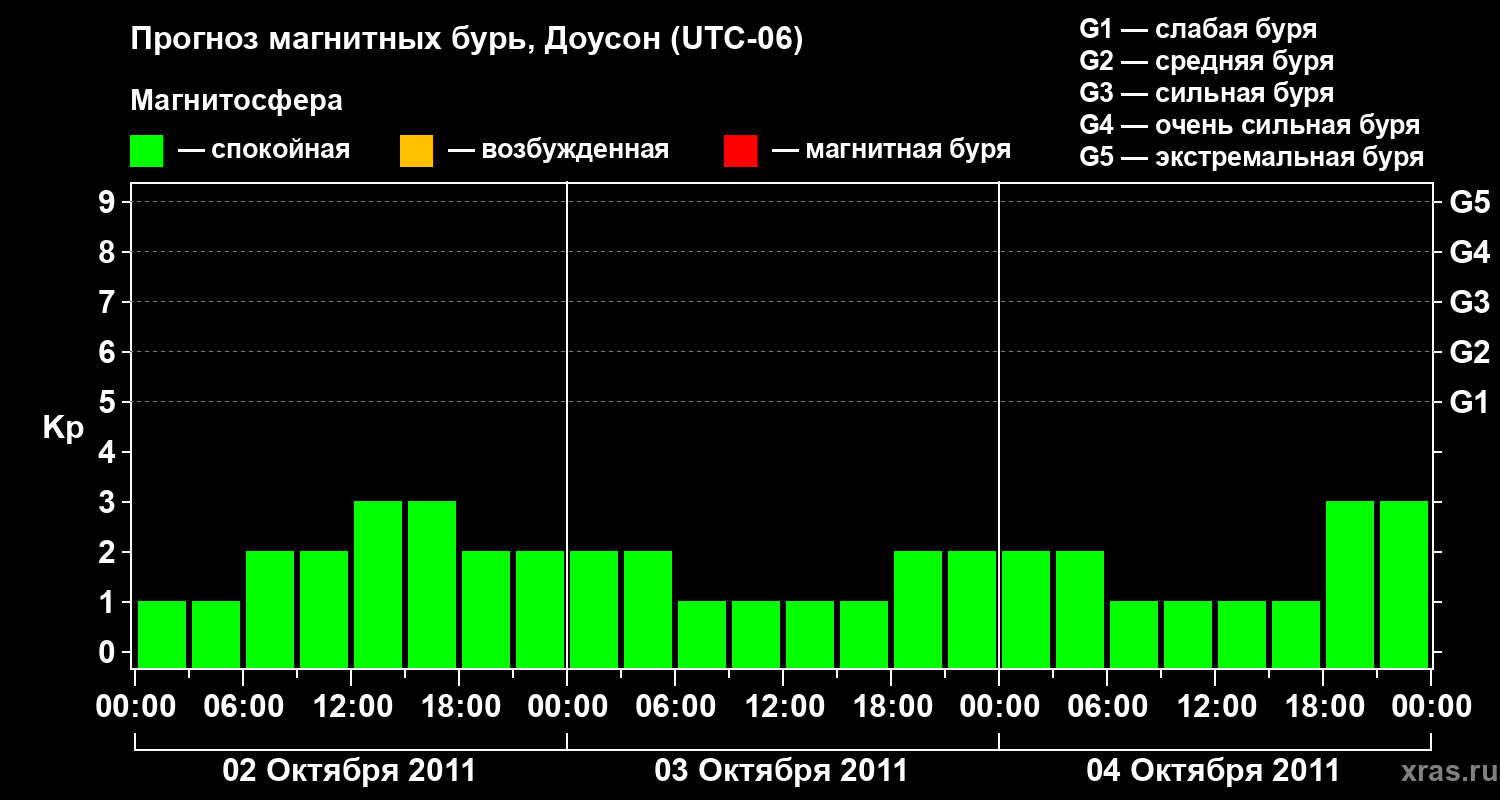Click 'G2 — средняя буря' legend line
This screenshot has height=800, width=1500.
[x=1207, y=61]
